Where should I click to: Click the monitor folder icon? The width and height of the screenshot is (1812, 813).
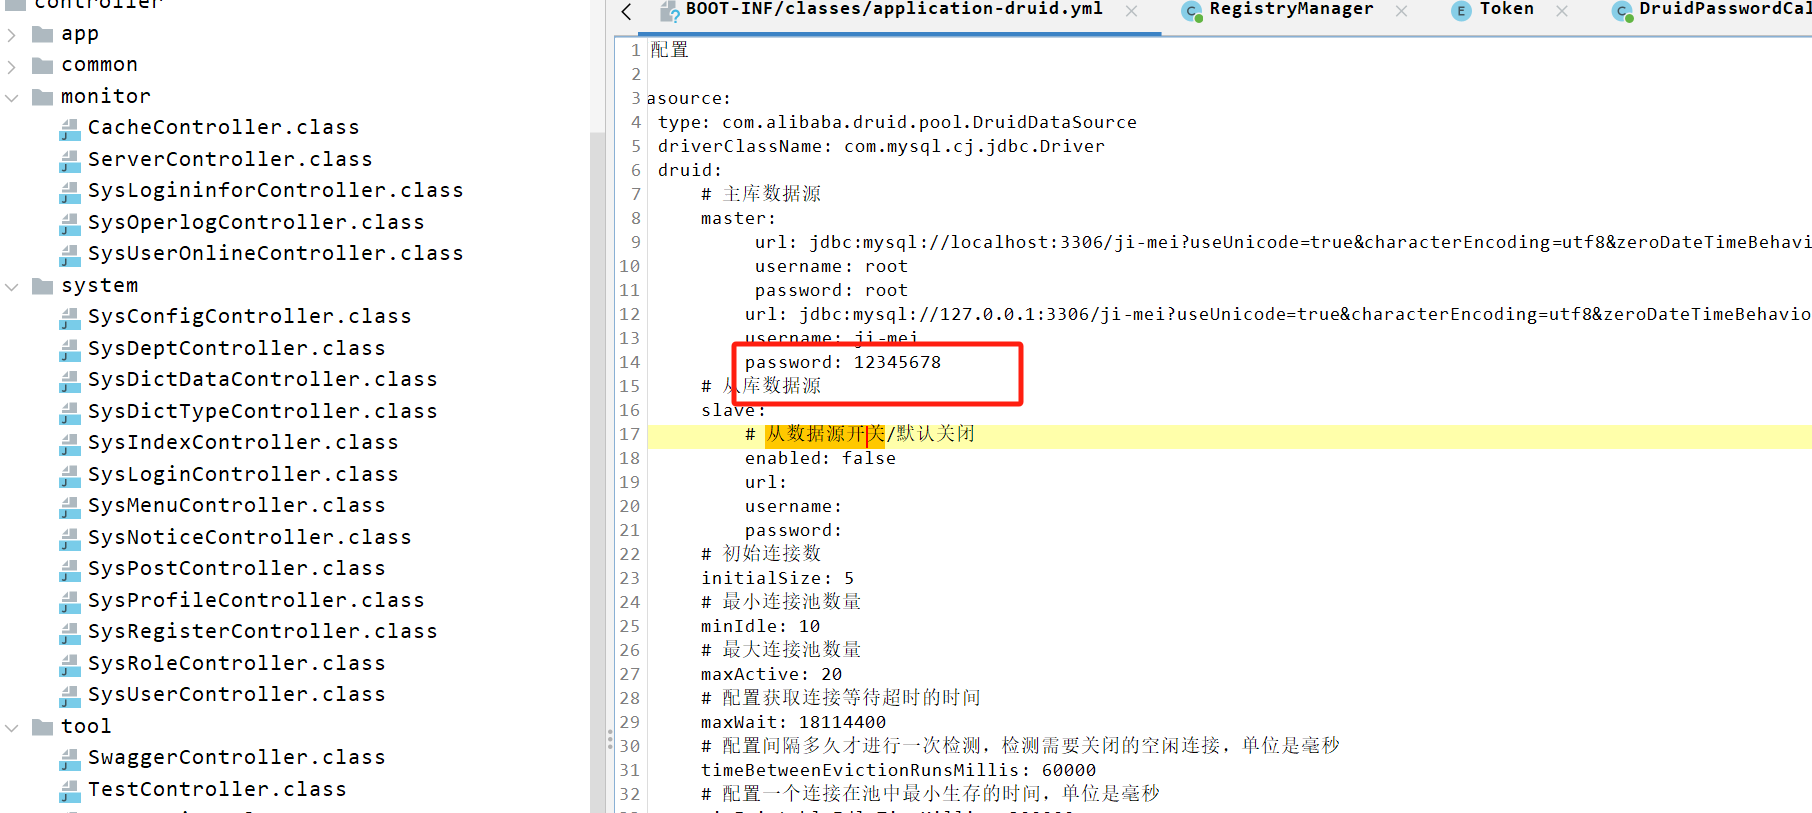(x=42, y=97)
